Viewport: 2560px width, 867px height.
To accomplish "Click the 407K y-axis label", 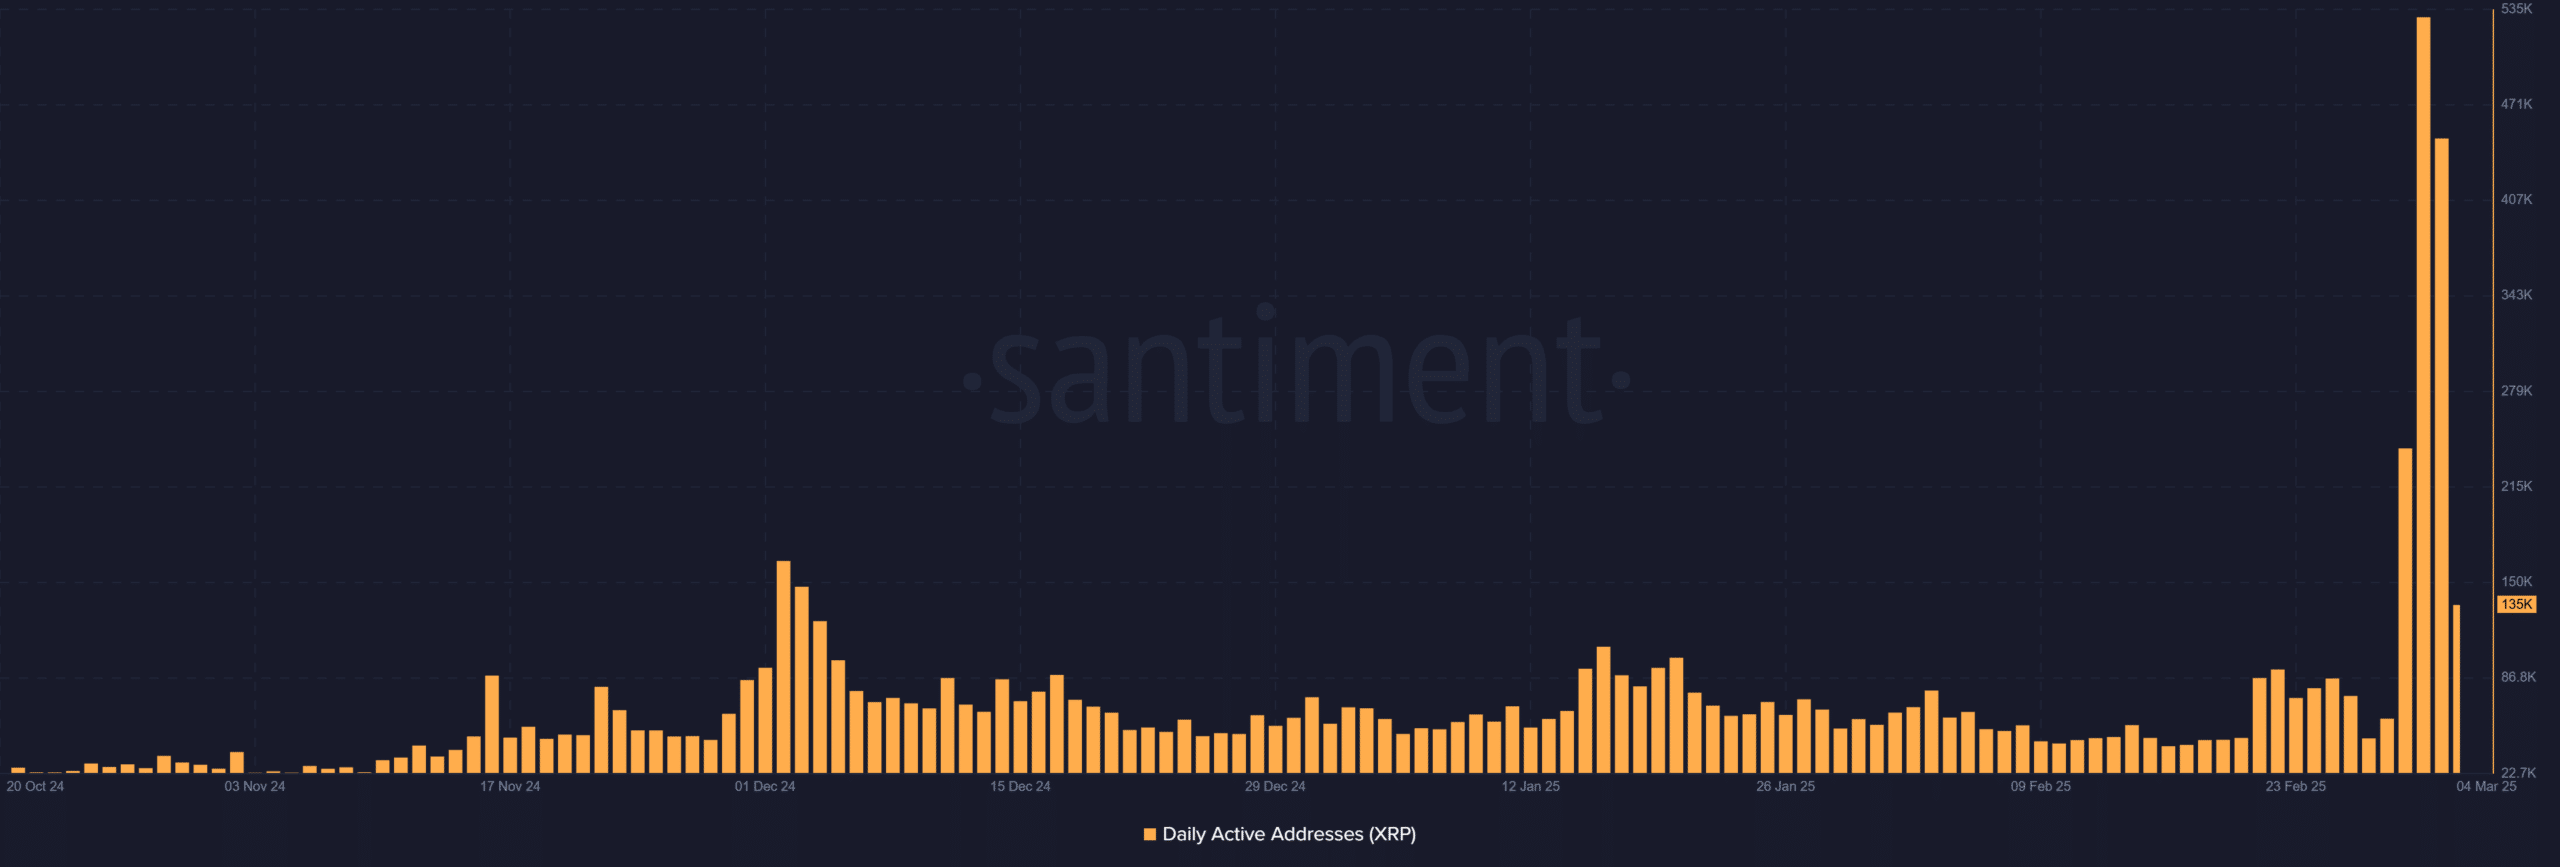I will [2516, 199].
